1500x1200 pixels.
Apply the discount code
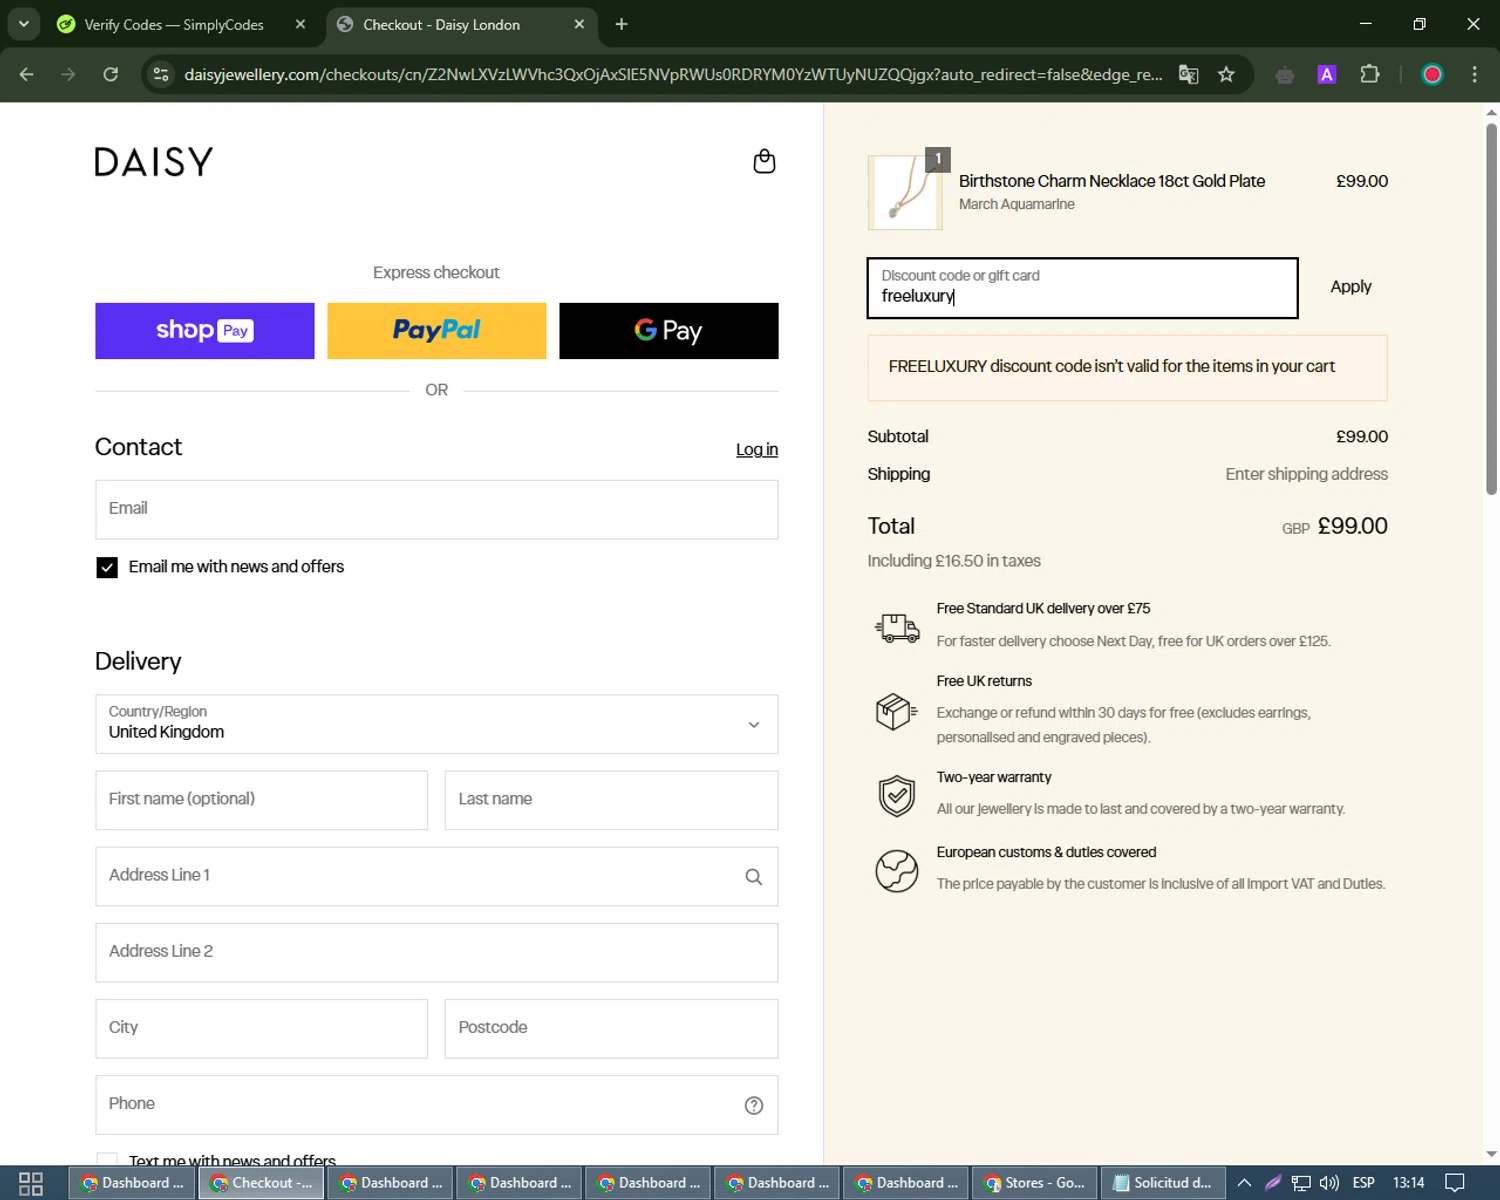coord(1350,287)
